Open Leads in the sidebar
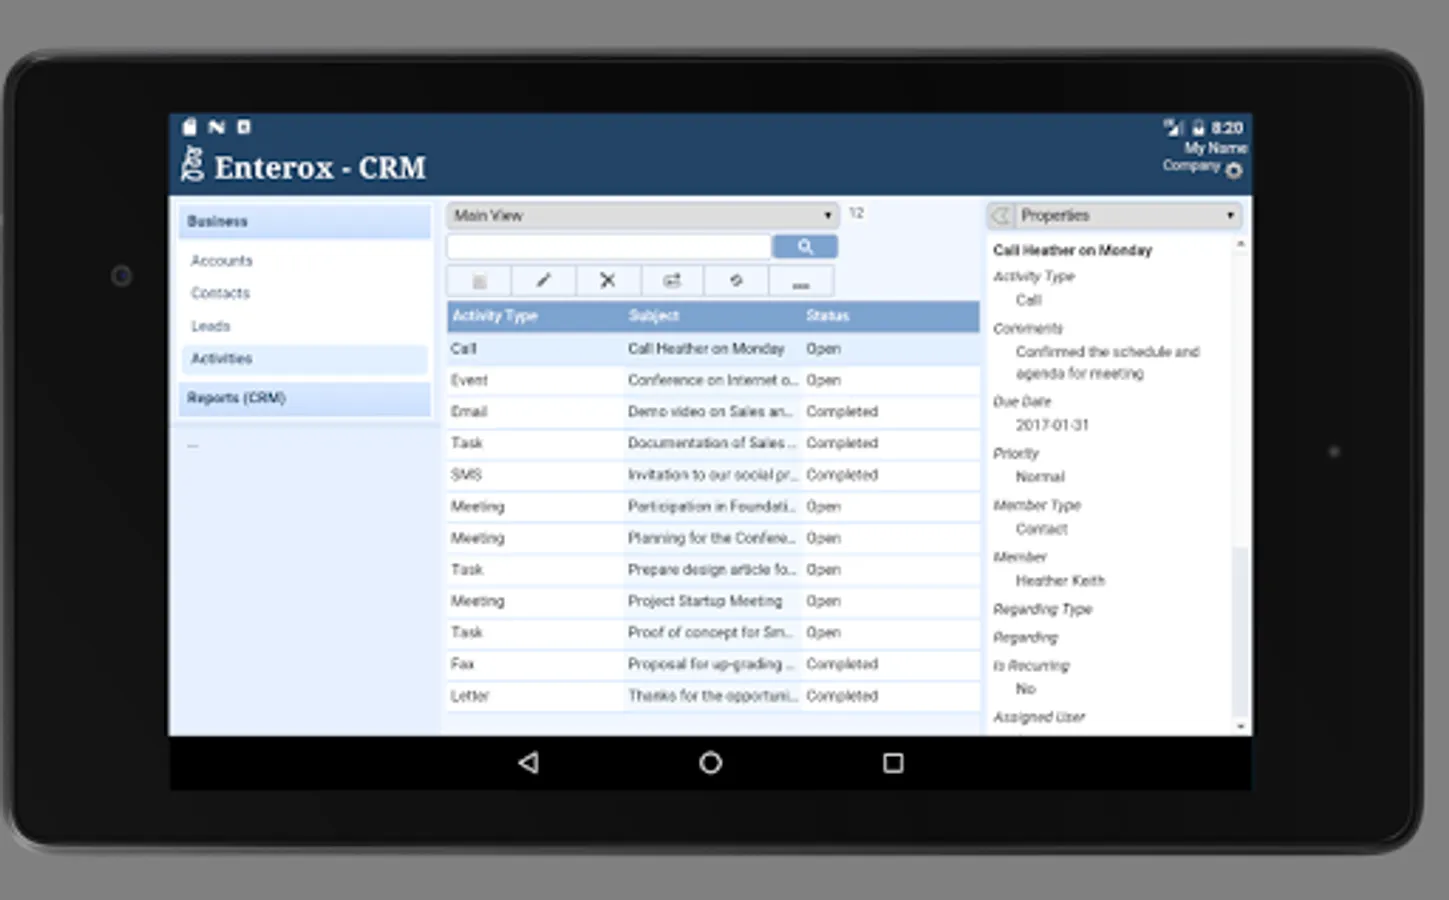The width and height of the screenshot is (1449, 900). (210, 326)
